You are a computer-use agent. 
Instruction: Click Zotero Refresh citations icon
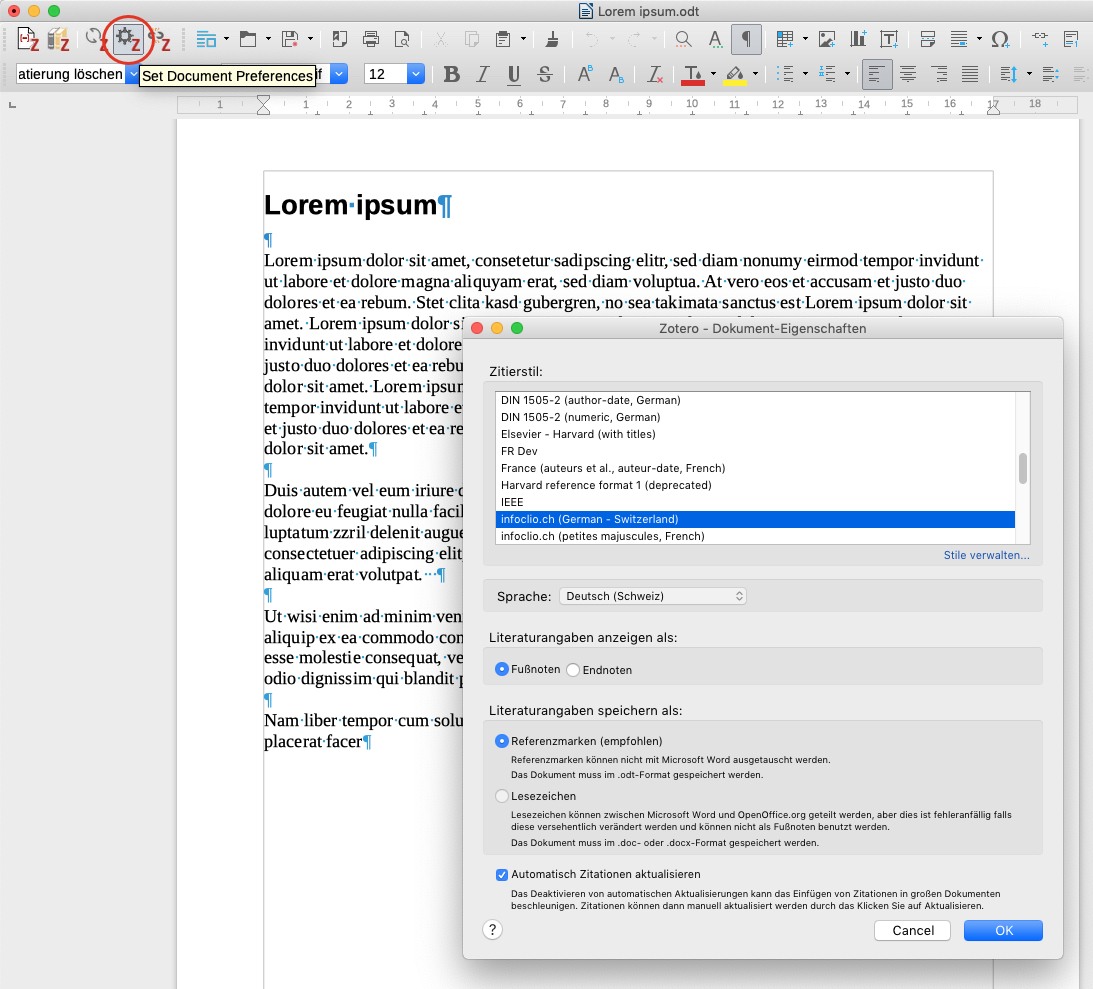[x=96, y=39]
